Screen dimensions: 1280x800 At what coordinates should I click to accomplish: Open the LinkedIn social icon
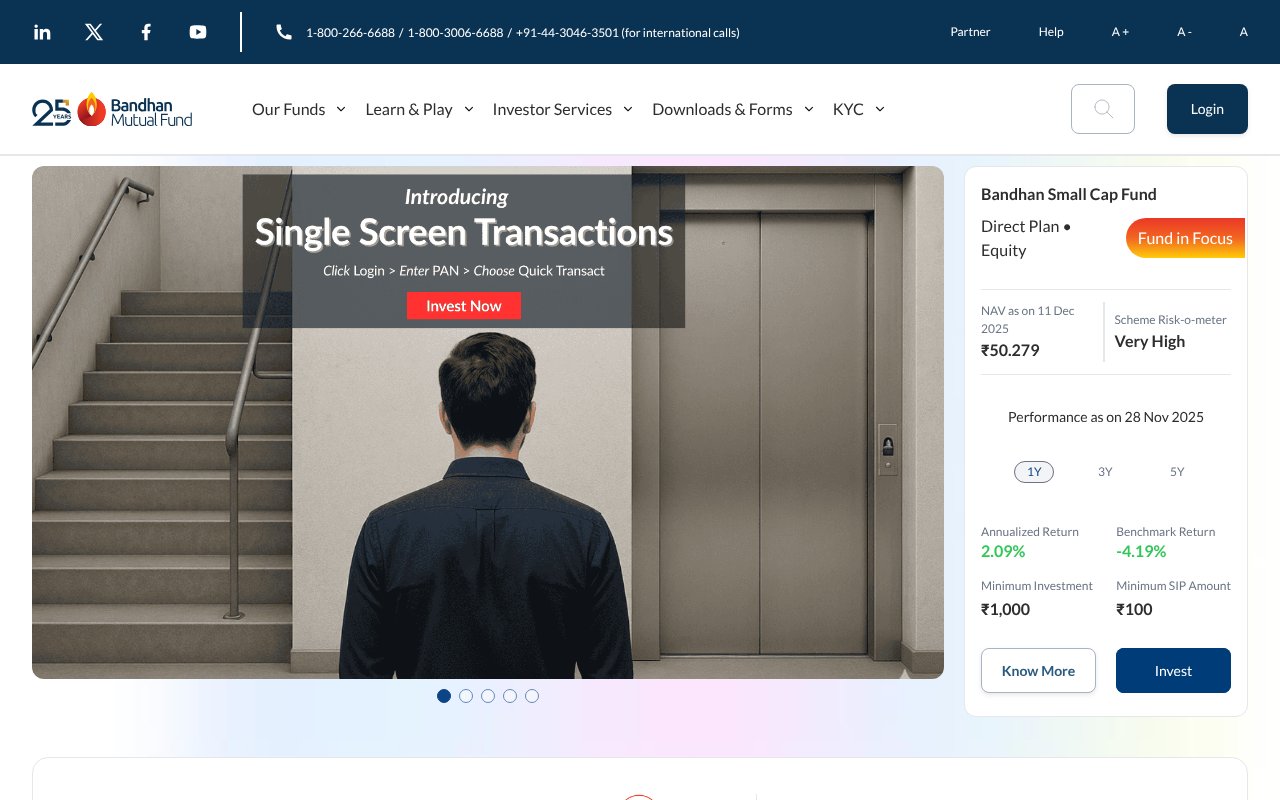(x=42, y=32)
